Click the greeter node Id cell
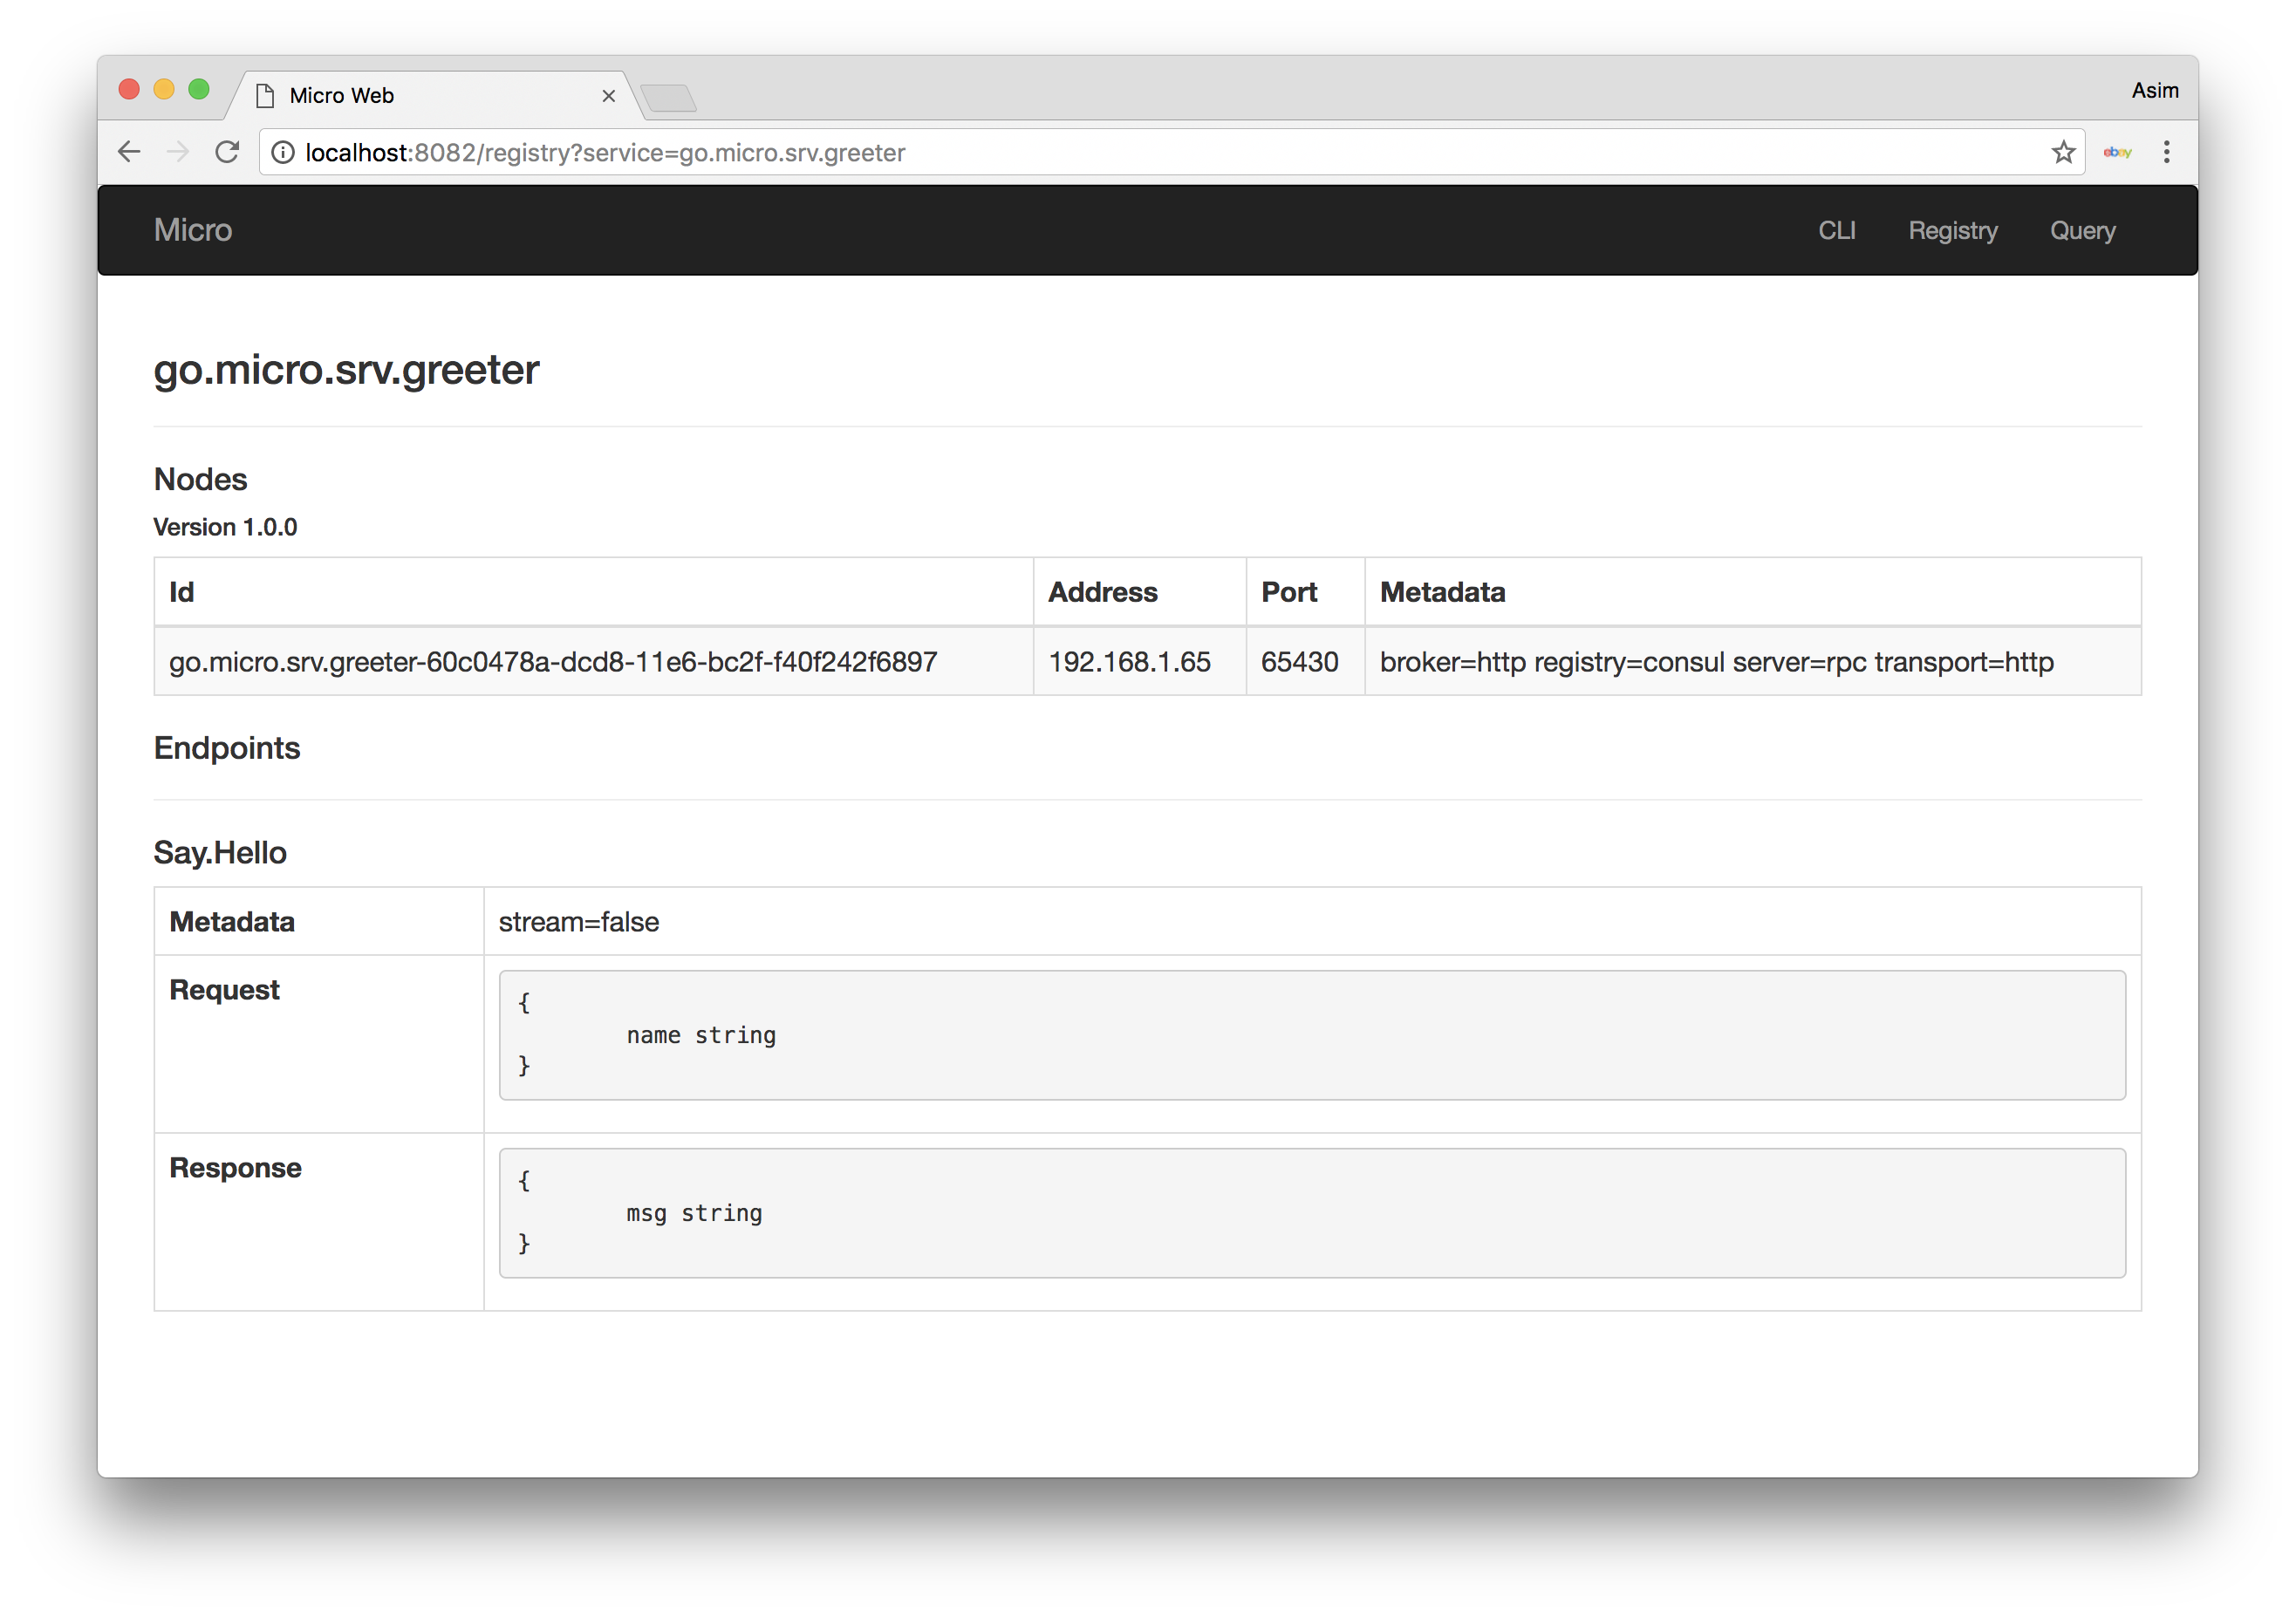 (x=553, y=662)
